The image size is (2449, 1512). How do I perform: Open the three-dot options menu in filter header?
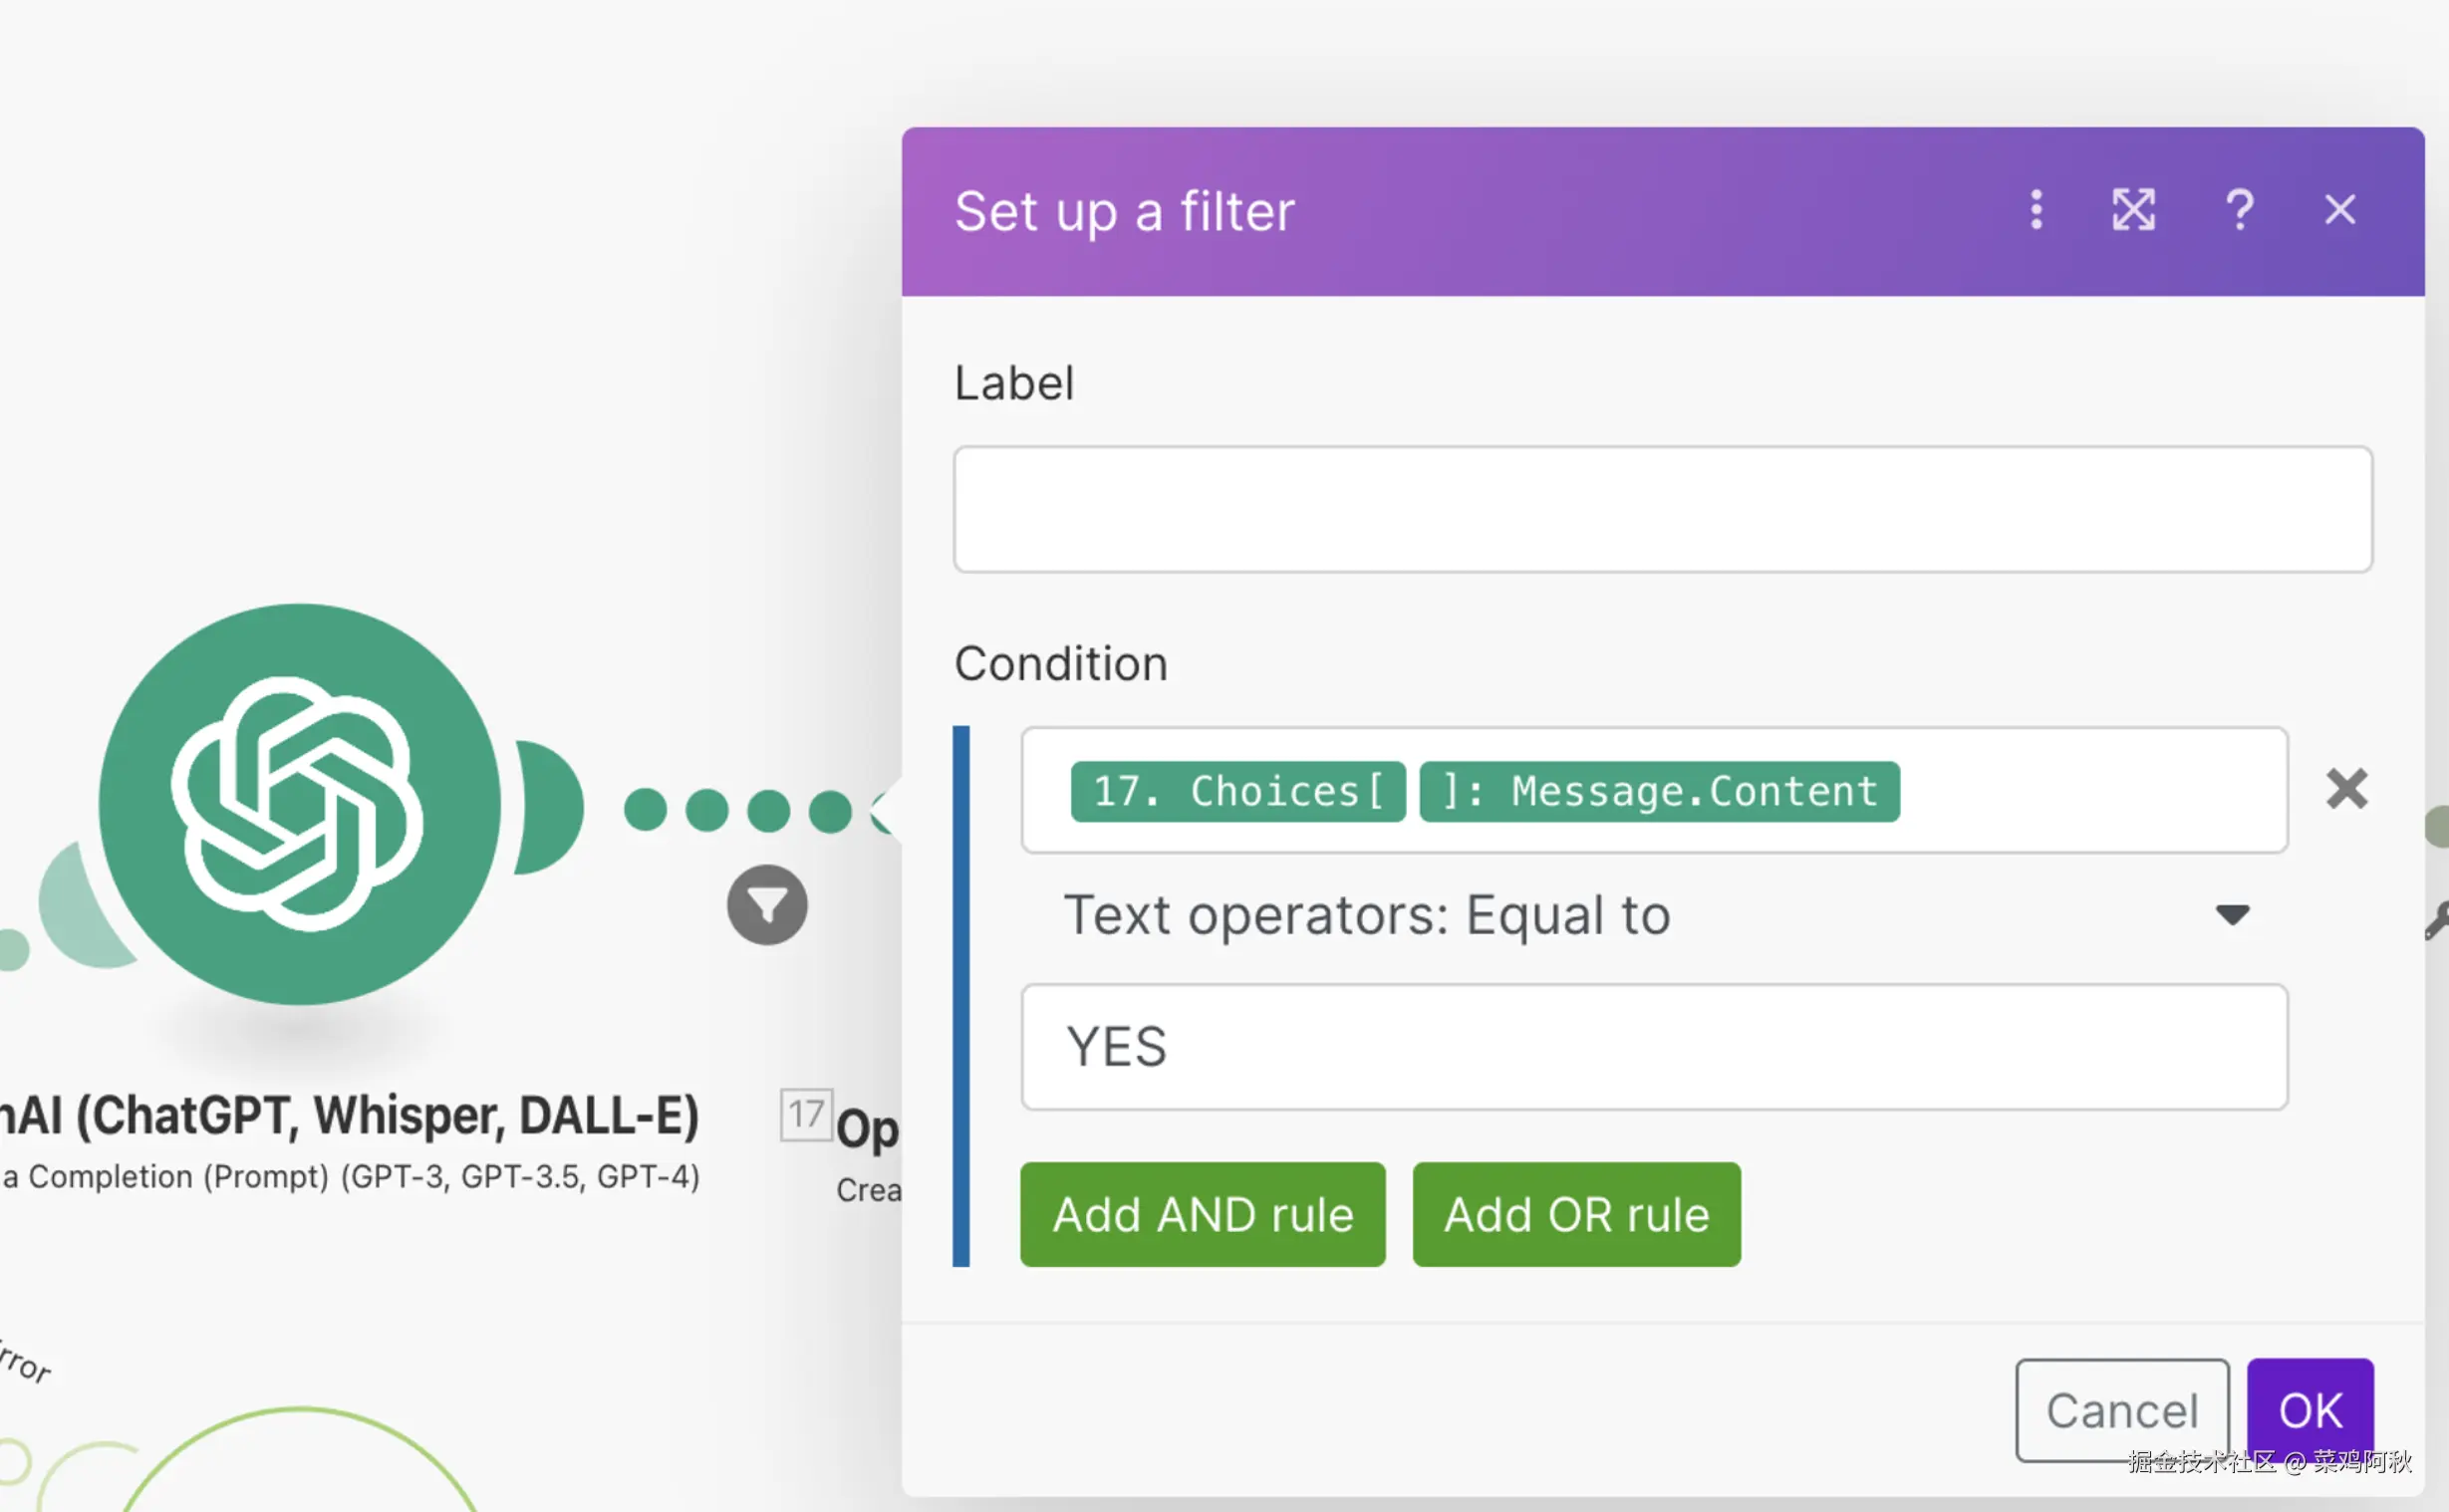(2036, 210)
